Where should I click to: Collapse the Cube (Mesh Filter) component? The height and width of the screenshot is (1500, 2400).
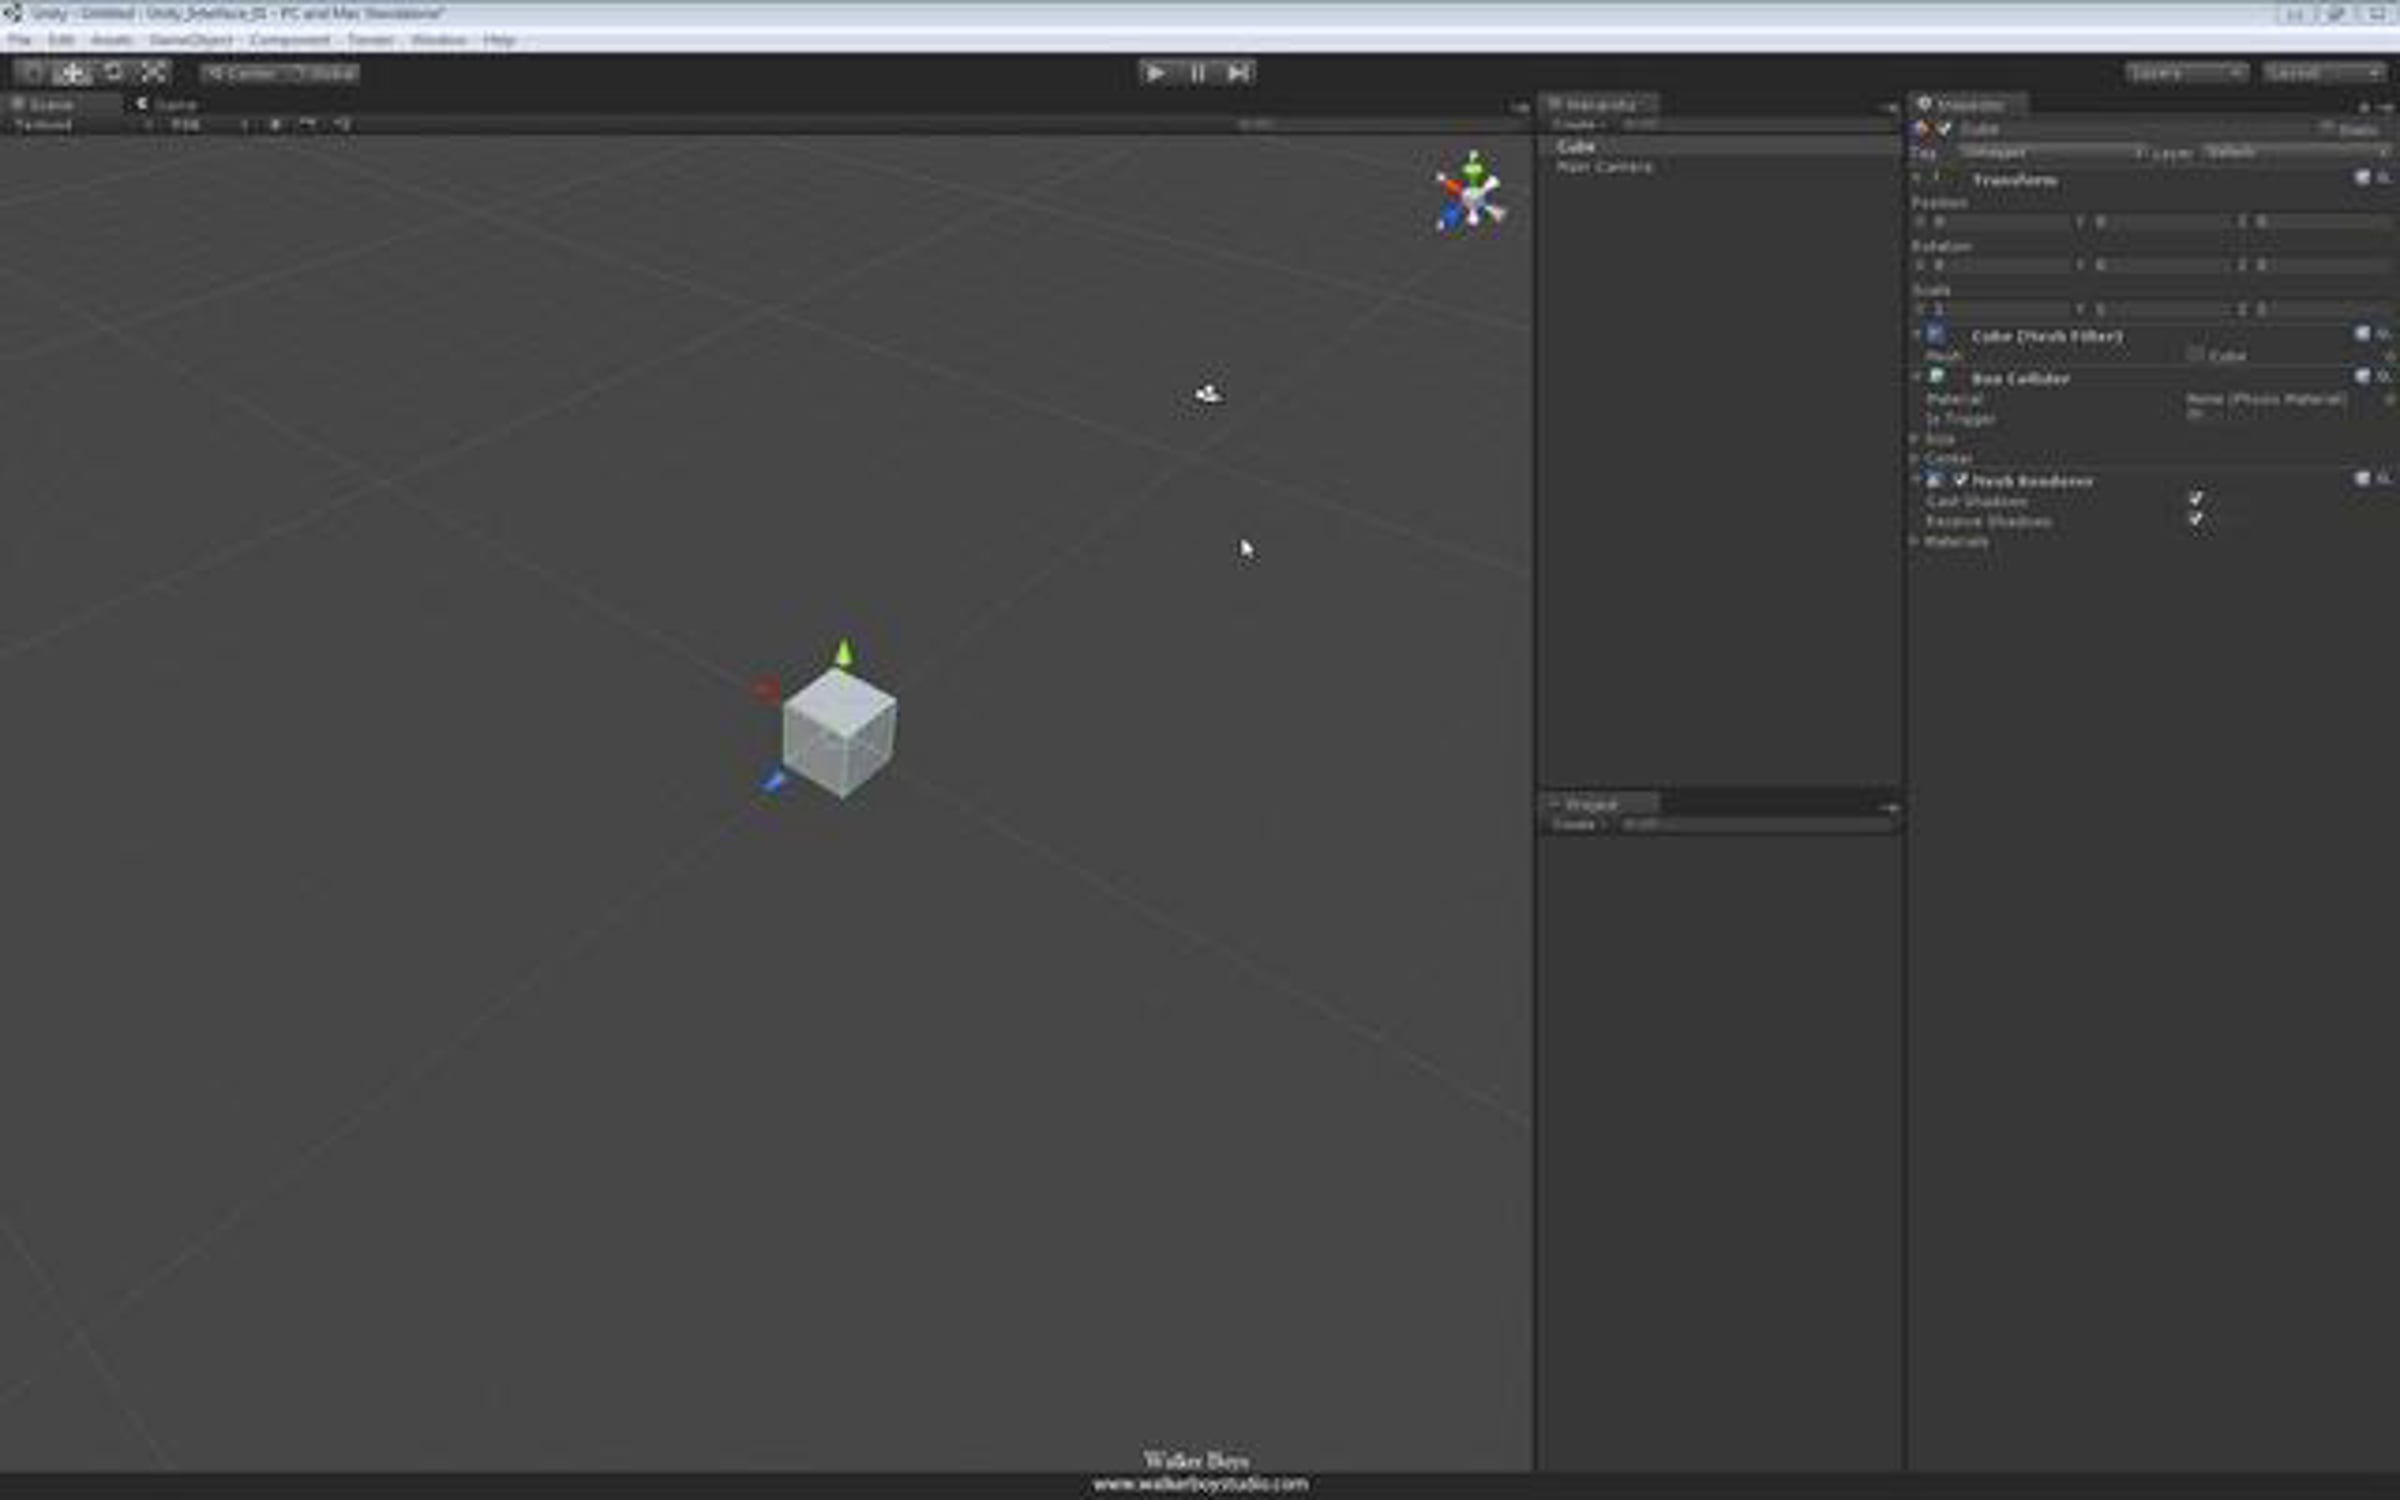1918,335
